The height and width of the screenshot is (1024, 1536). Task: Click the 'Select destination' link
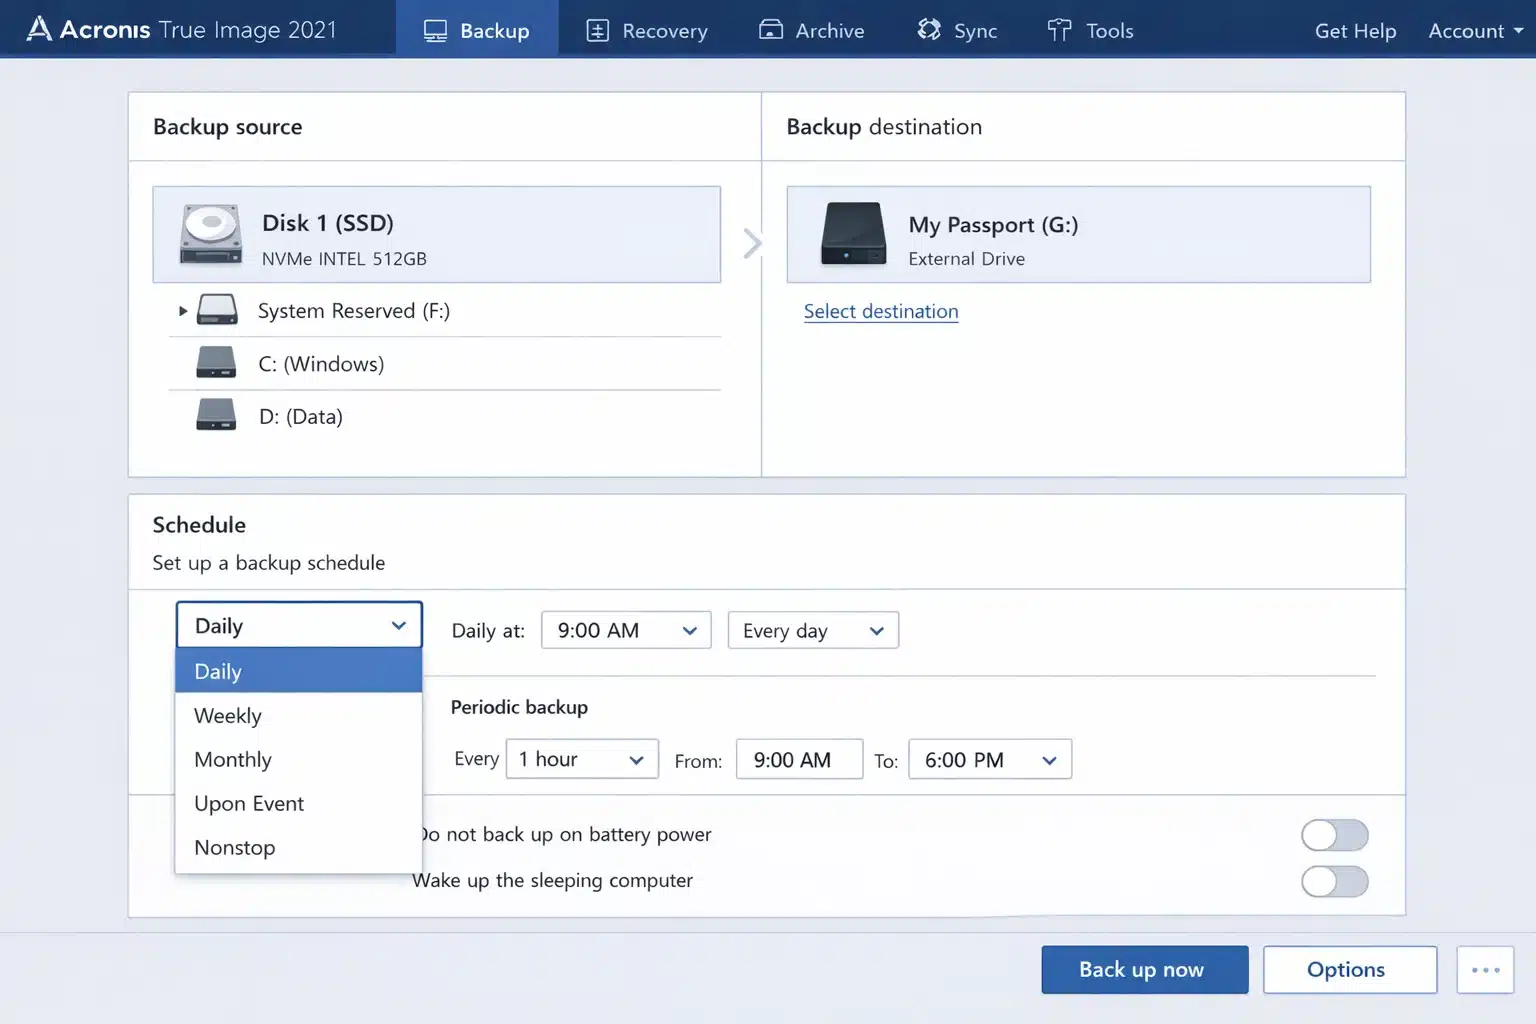coord(880,311)
